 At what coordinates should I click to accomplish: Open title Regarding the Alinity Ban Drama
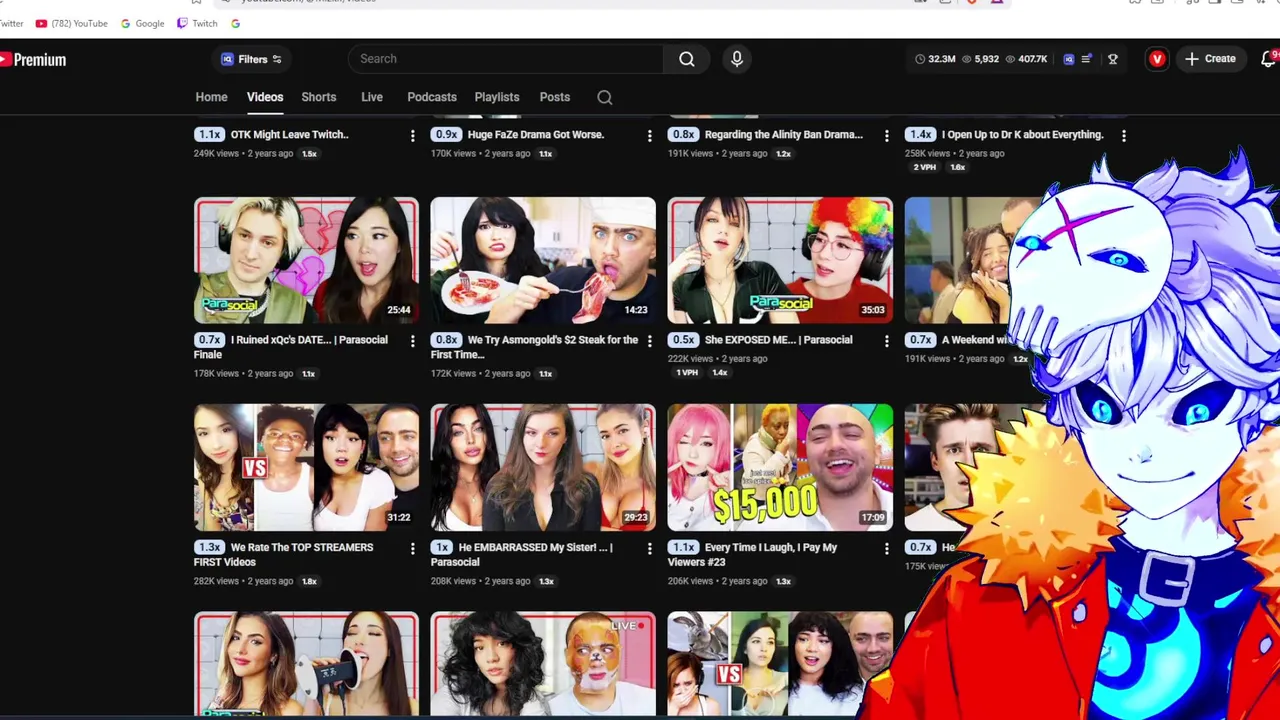(x=783, y=134)
